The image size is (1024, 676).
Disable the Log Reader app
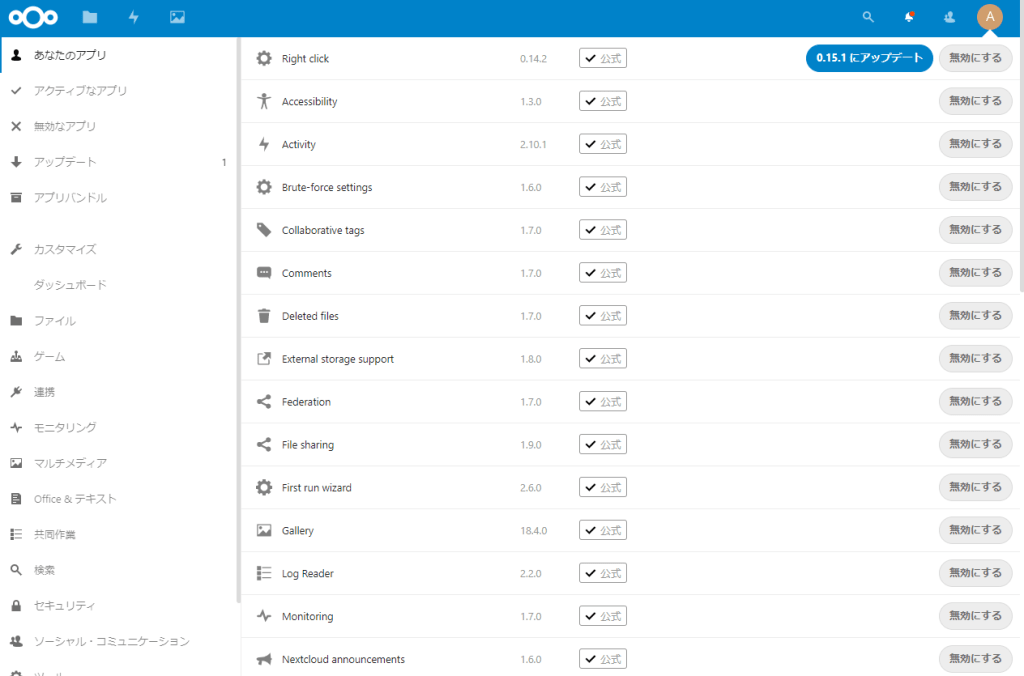[x=975, y=573]
